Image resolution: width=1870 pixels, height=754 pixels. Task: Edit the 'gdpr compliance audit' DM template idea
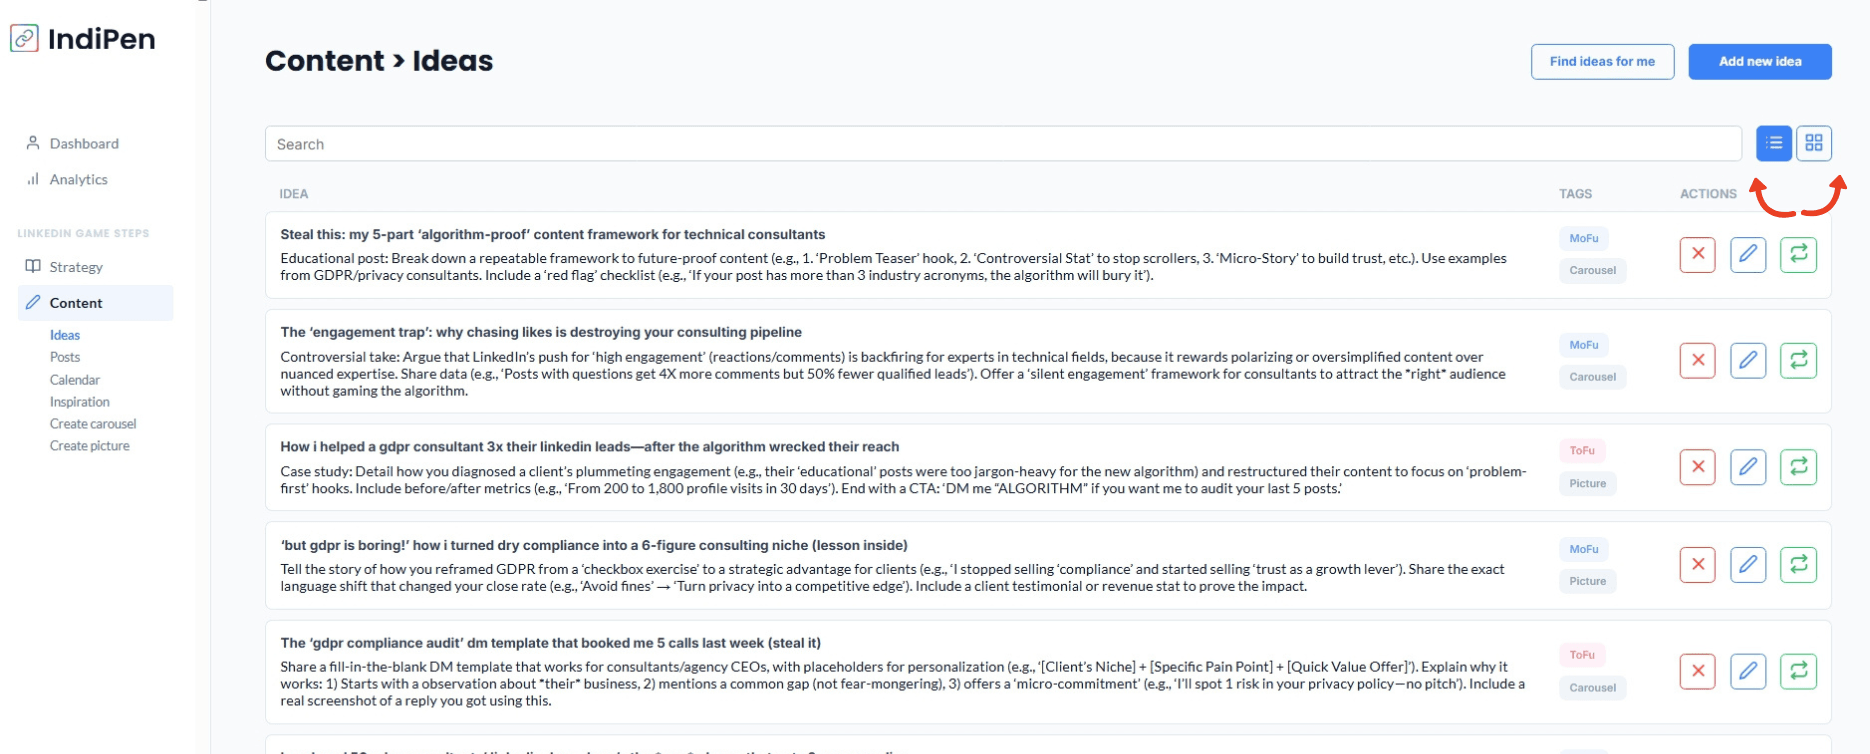(1747, 671)
